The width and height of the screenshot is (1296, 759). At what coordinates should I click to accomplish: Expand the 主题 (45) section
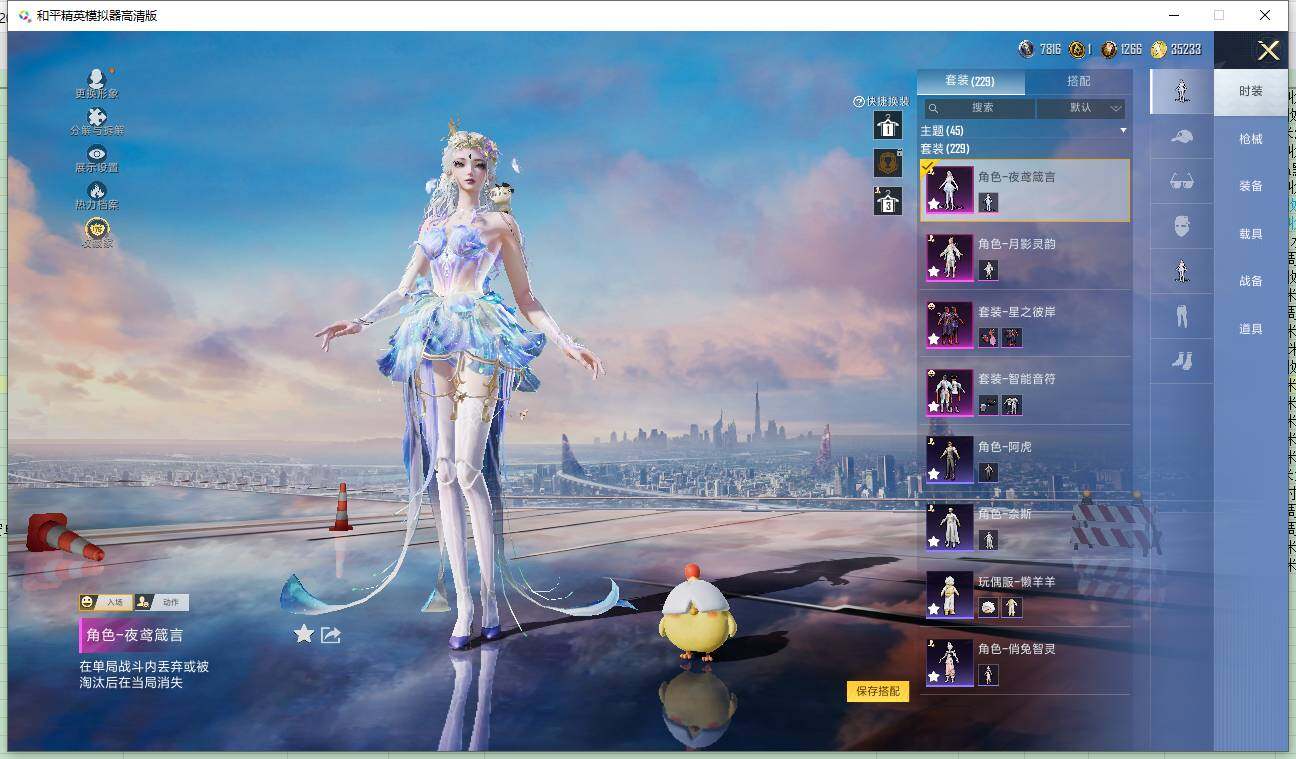pyautogui.click(x=1024, y=131)
